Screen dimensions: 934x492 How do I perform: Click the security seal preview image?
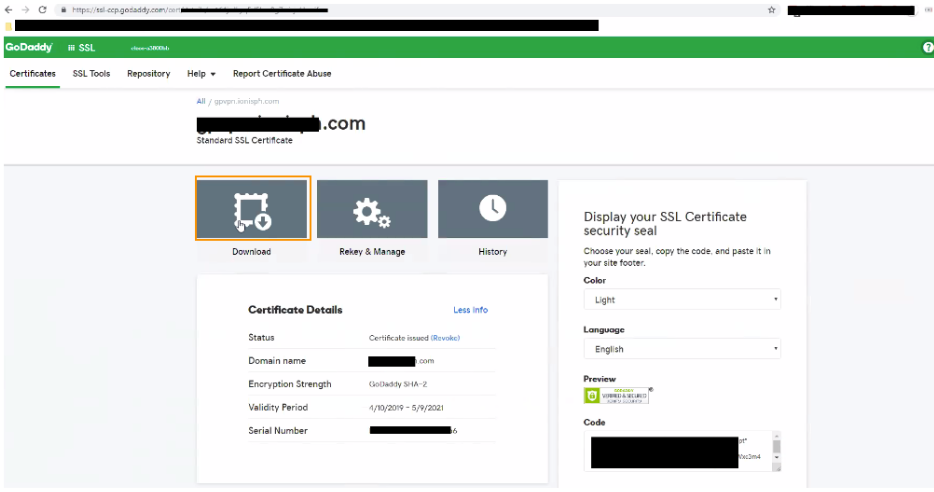616,396
